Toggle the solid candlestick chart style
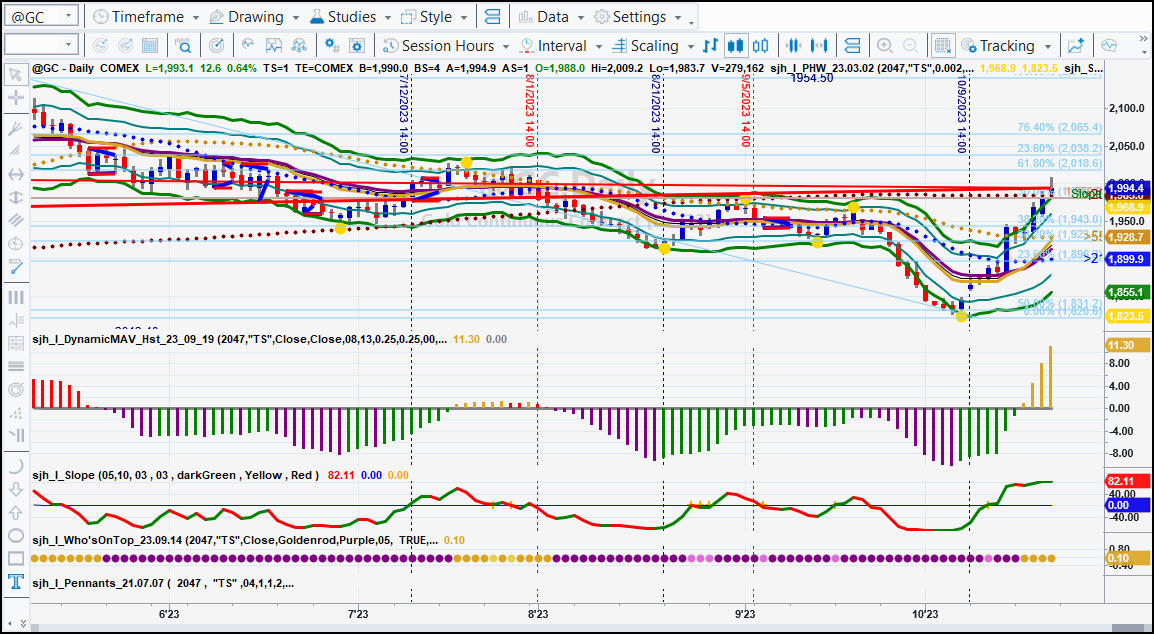Viewport: 1154px width, 634px height. [735, 46]
